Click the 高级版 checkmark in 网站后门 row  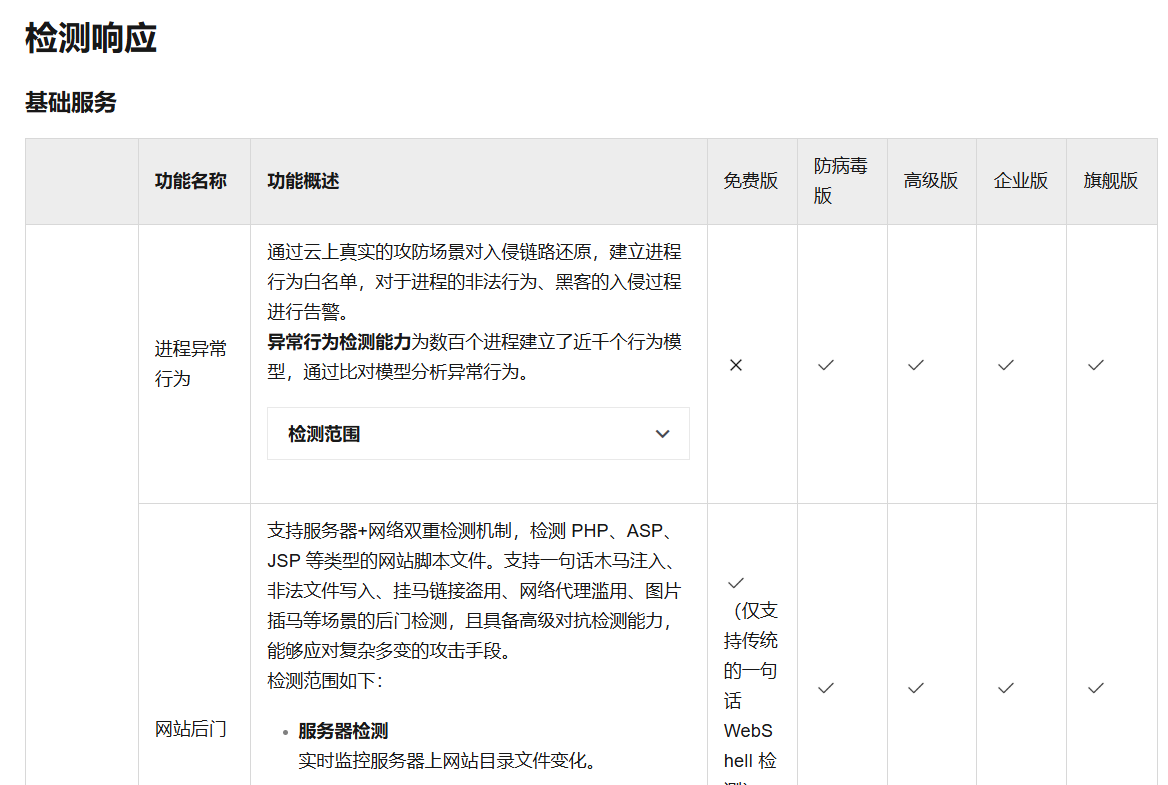coord(916,688)
